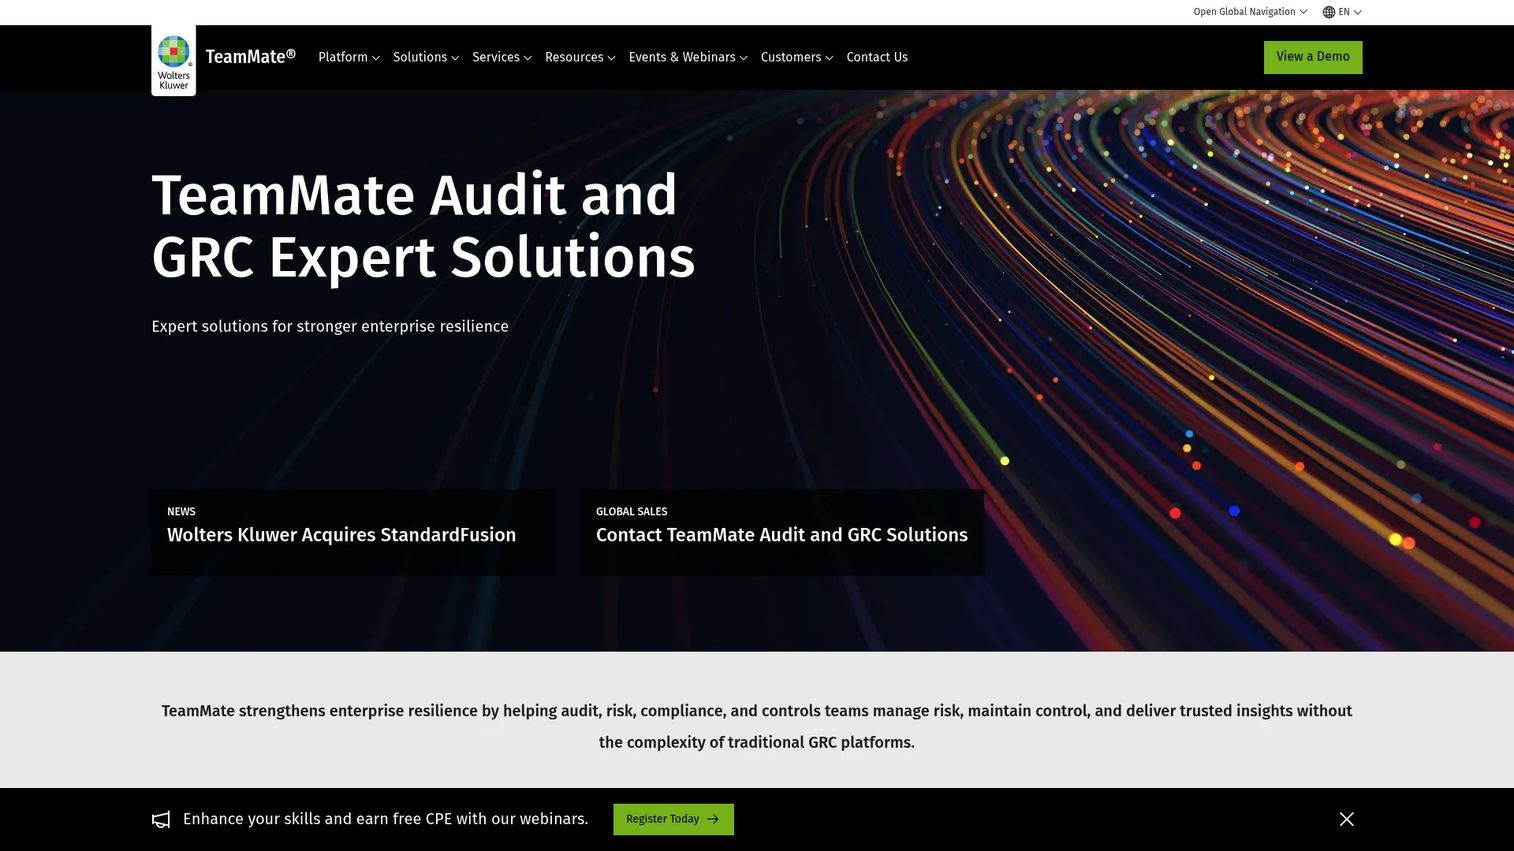Click the globe language icon

pyautogui.click(x=1329, y=12)
